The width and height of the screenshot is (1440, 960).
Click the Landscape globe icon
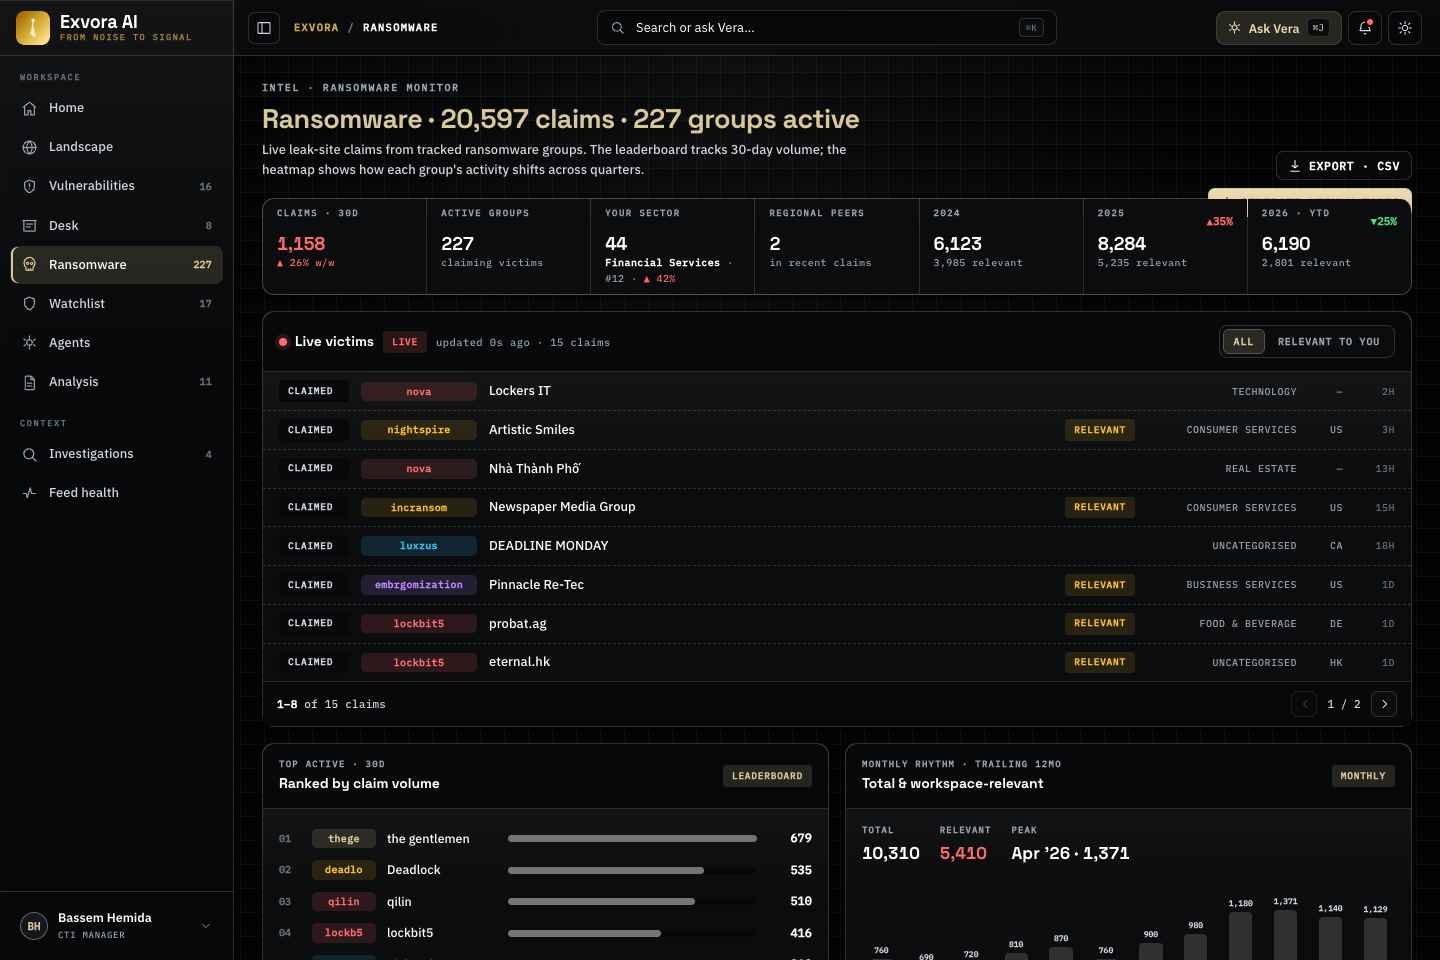[30, 147]
